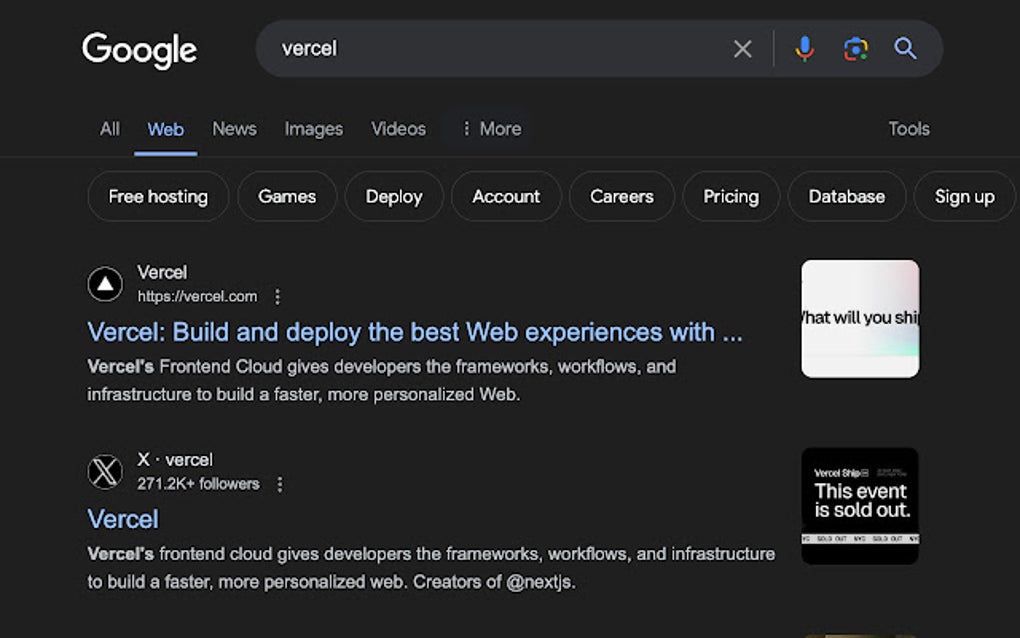Click the sold out event thumbnail

(859, 506)
